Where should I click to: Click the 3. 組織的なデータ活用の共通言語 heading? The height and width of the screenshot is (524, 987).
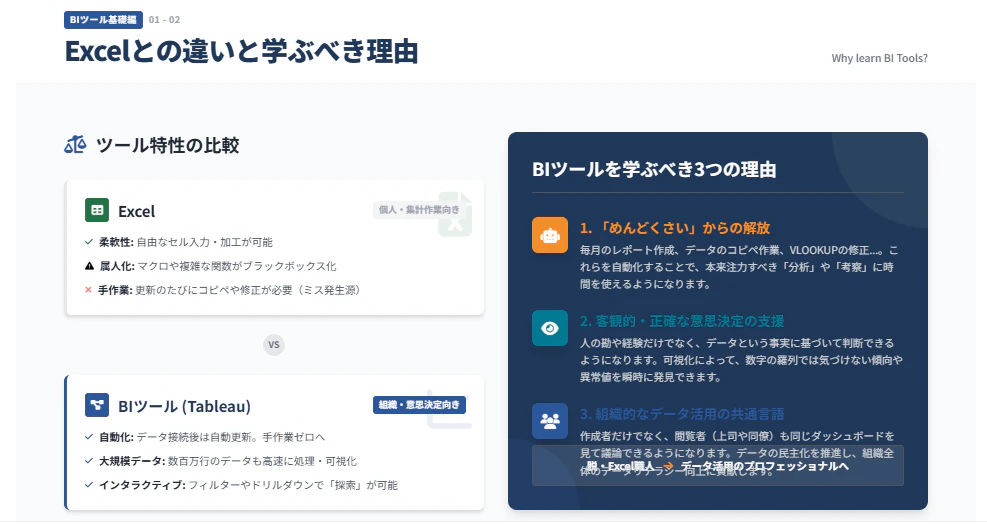coord(682,414)
